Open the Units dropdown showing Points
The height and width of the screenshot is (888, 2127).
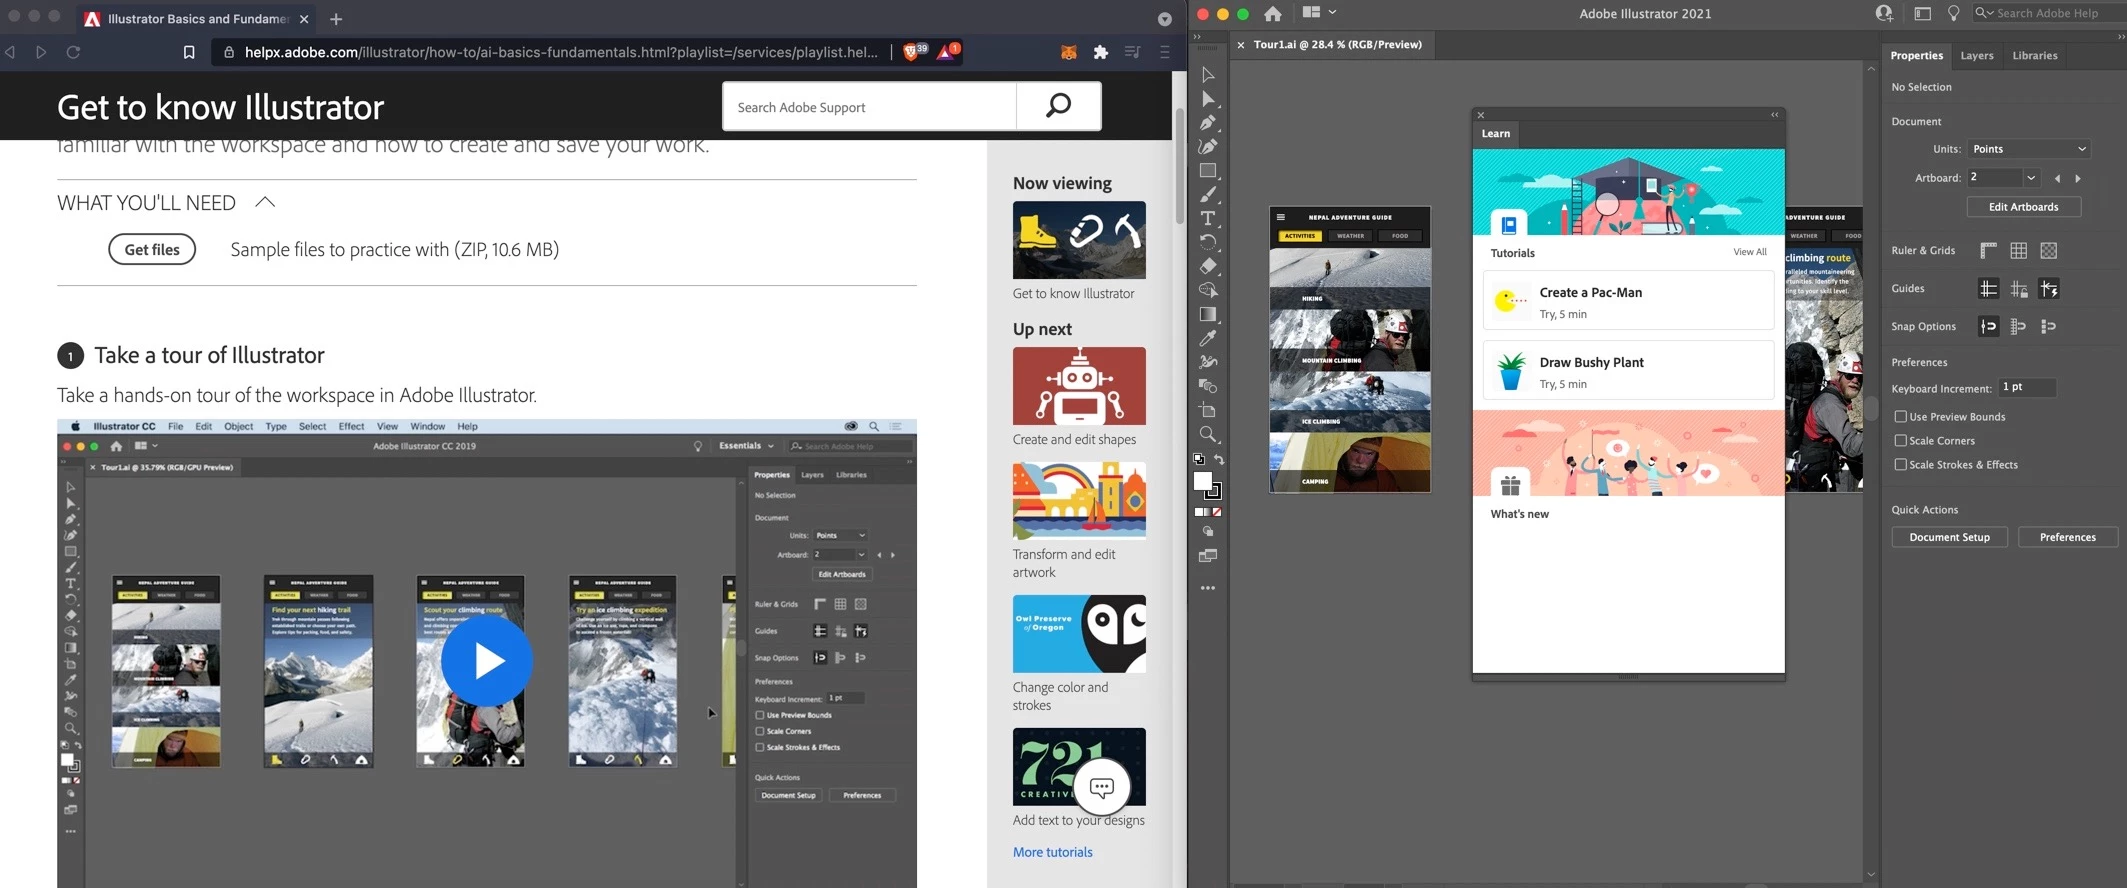tap(2029, 149)
